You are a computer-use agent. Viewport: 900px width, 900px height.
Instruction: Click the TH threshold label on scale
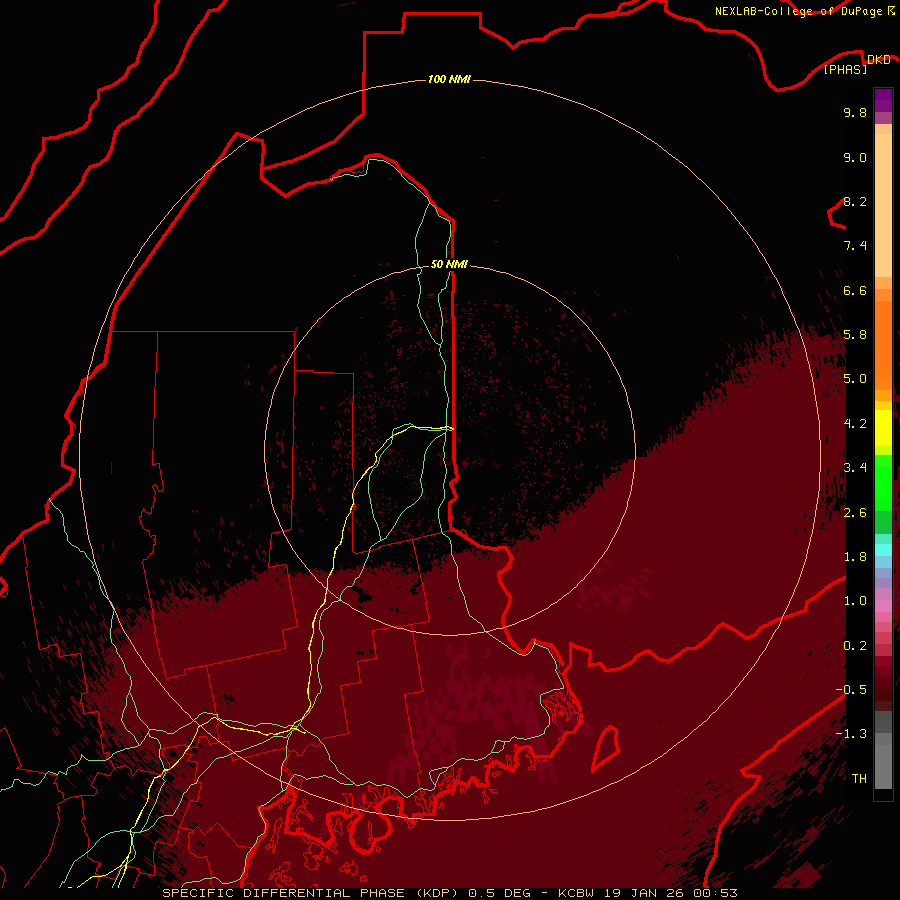(859, 779)
